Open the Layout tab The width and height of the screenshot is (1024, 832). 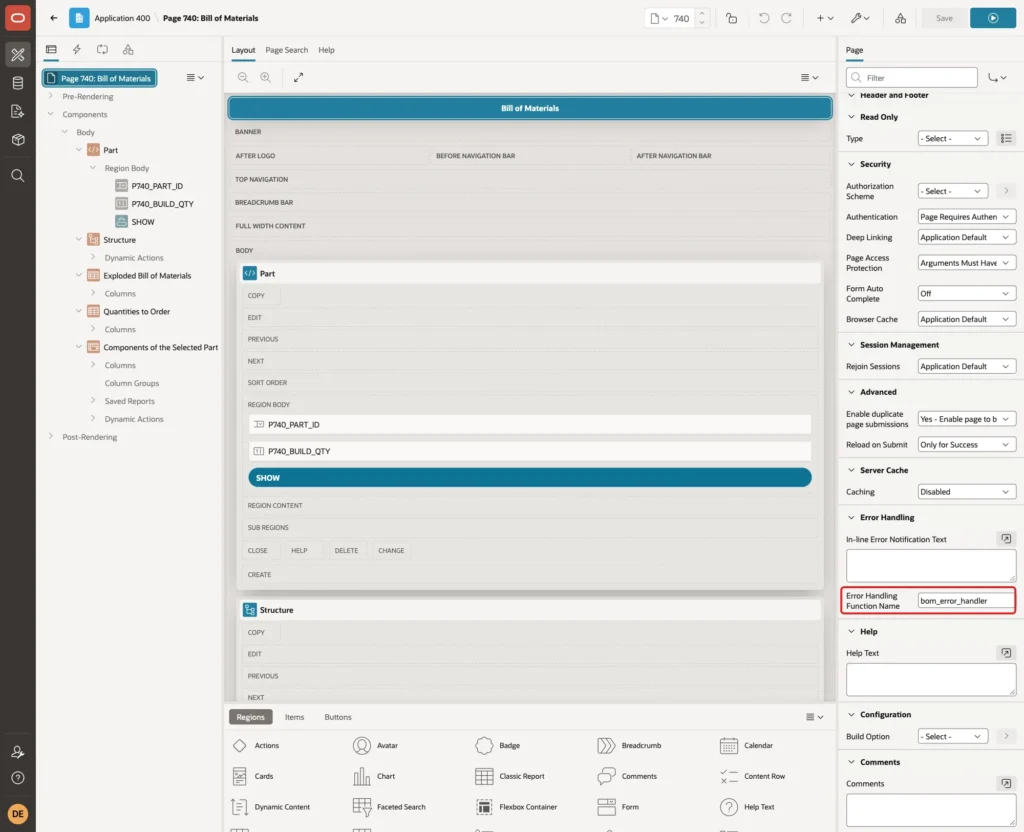(x=243, y=50)
